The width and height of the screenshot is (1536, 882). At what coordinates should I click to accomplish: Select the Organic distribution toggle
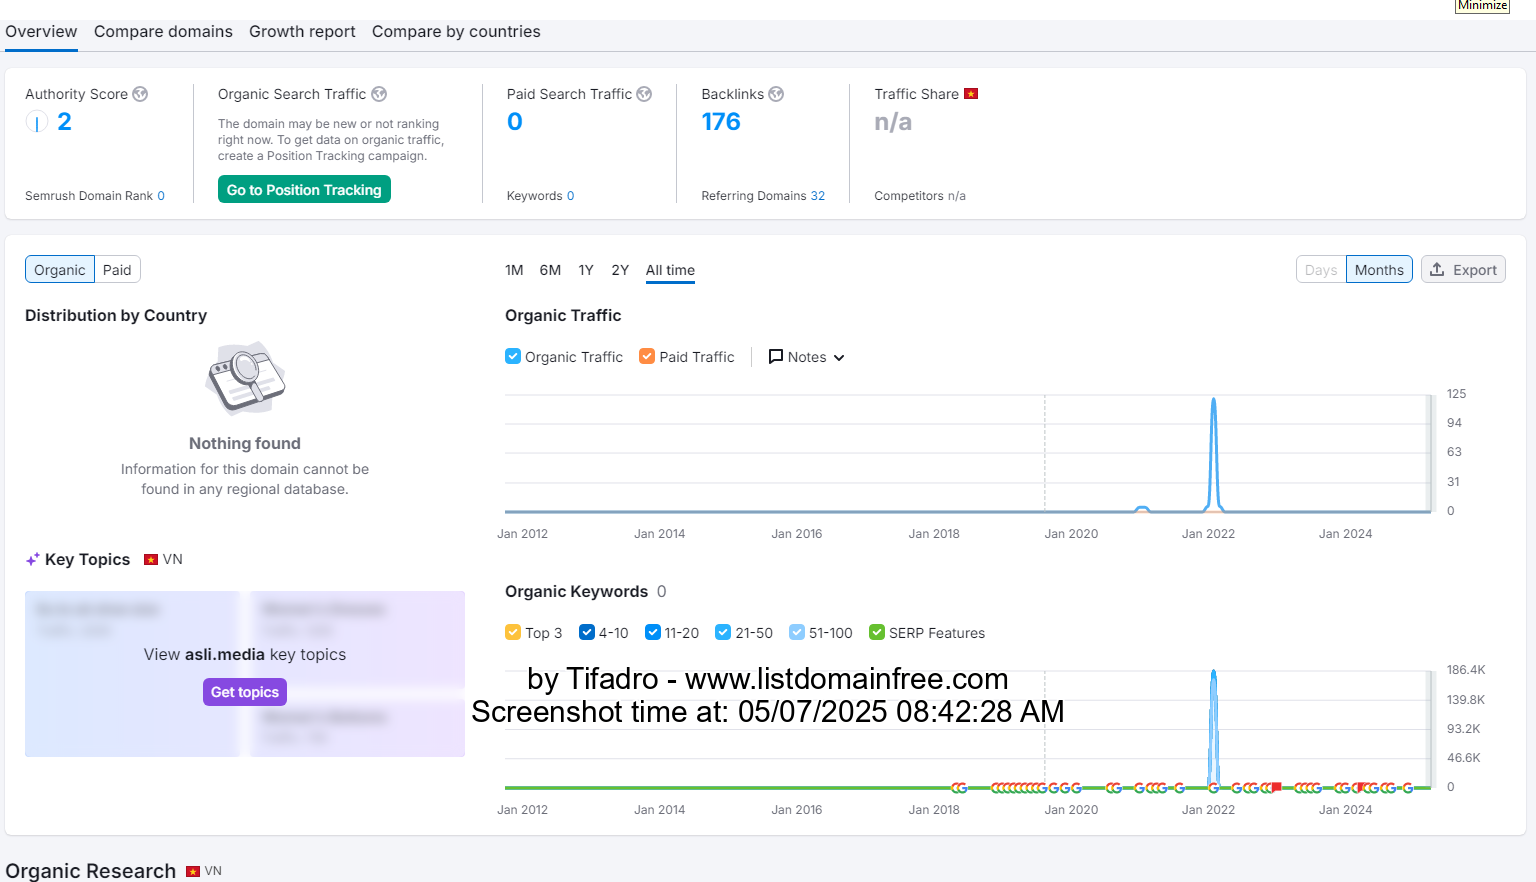click(x=60, y=270)
